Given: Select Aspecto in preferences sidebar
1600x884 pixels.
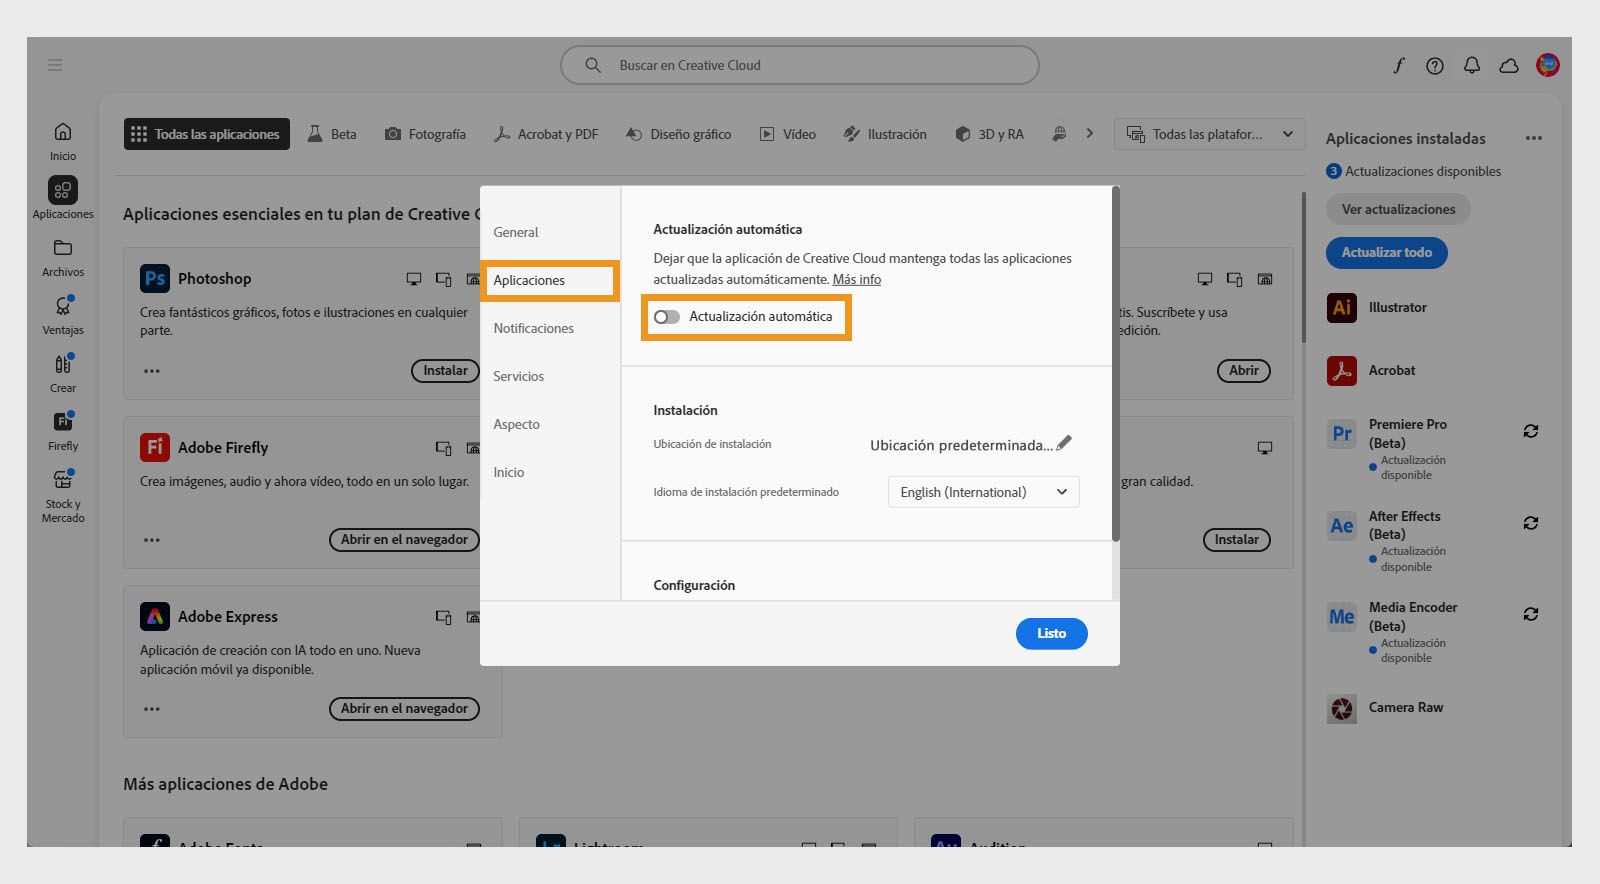Looking at the screenshot, I should pyautogui.click(x=517, y=424).
